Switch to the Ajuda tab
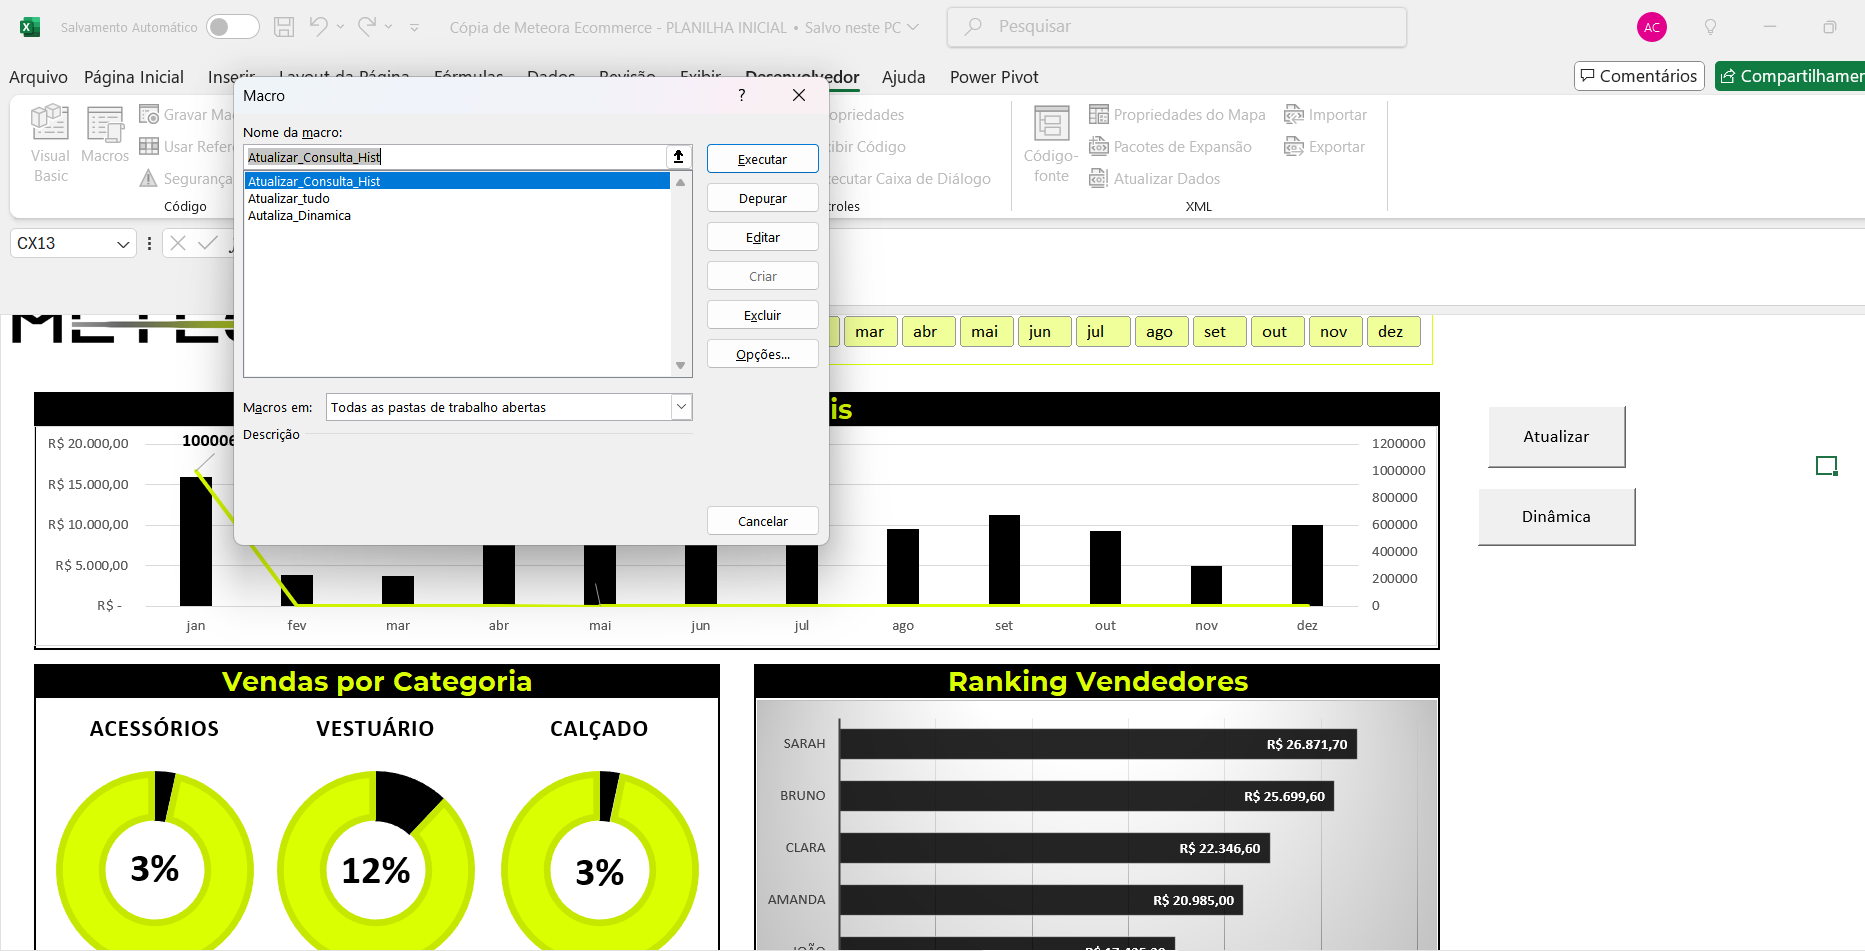The image size is (1865, 951). point(904,77)
